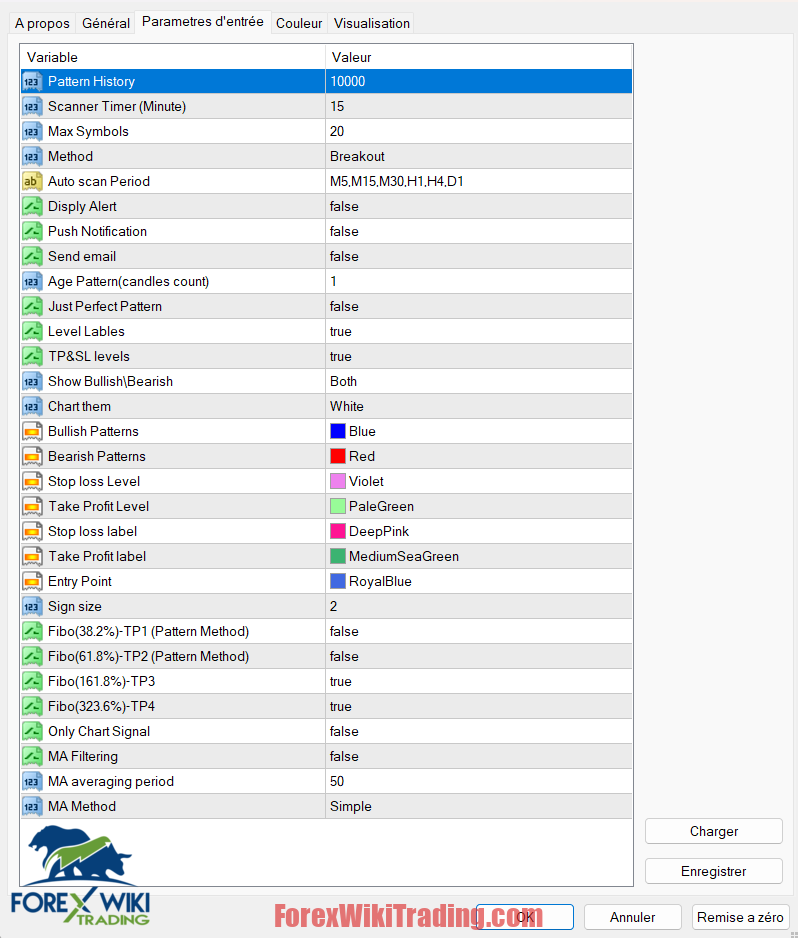Click the integer icon beside Pattern History
Viewport: 798px width, 938px height.
(x=32, y=81)
